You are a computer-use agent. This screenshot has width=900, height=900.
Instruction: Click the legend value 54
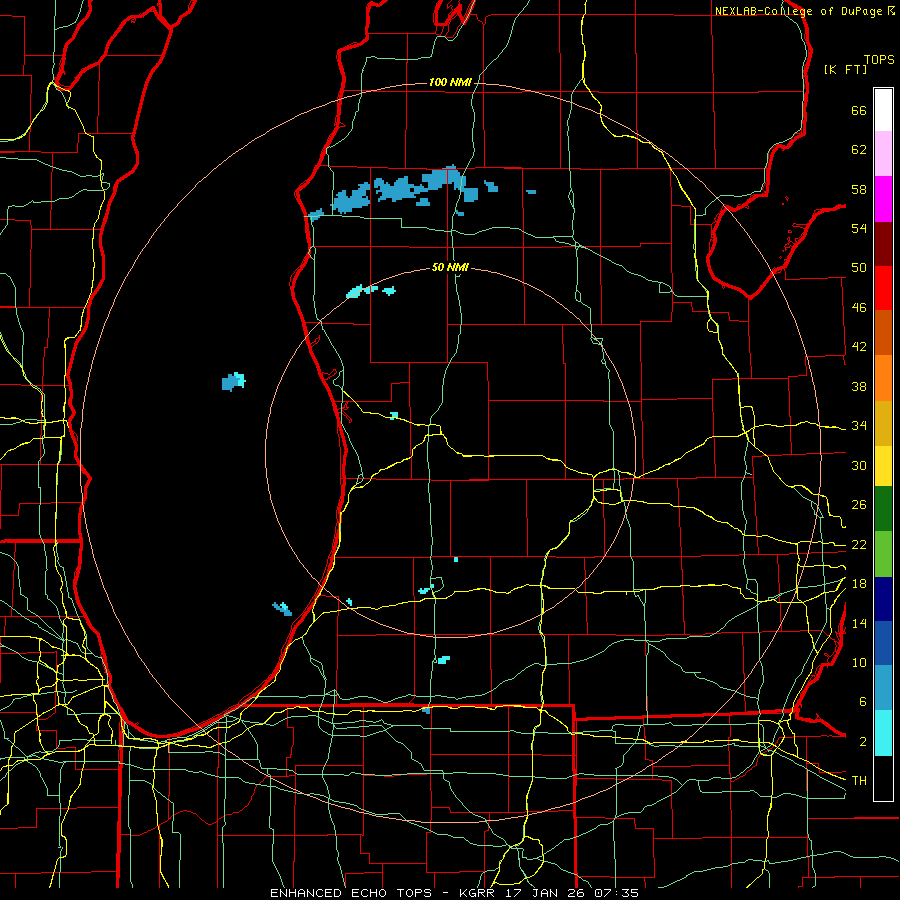tap(859, 228)
